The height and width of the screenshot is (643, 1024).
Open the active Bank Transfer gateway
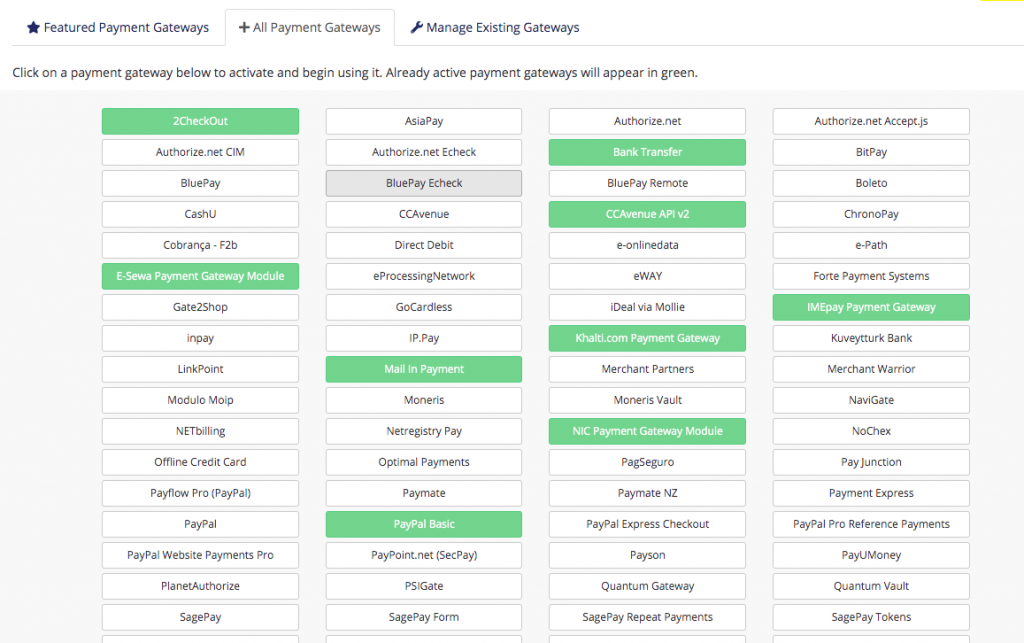tap(647, 152)
